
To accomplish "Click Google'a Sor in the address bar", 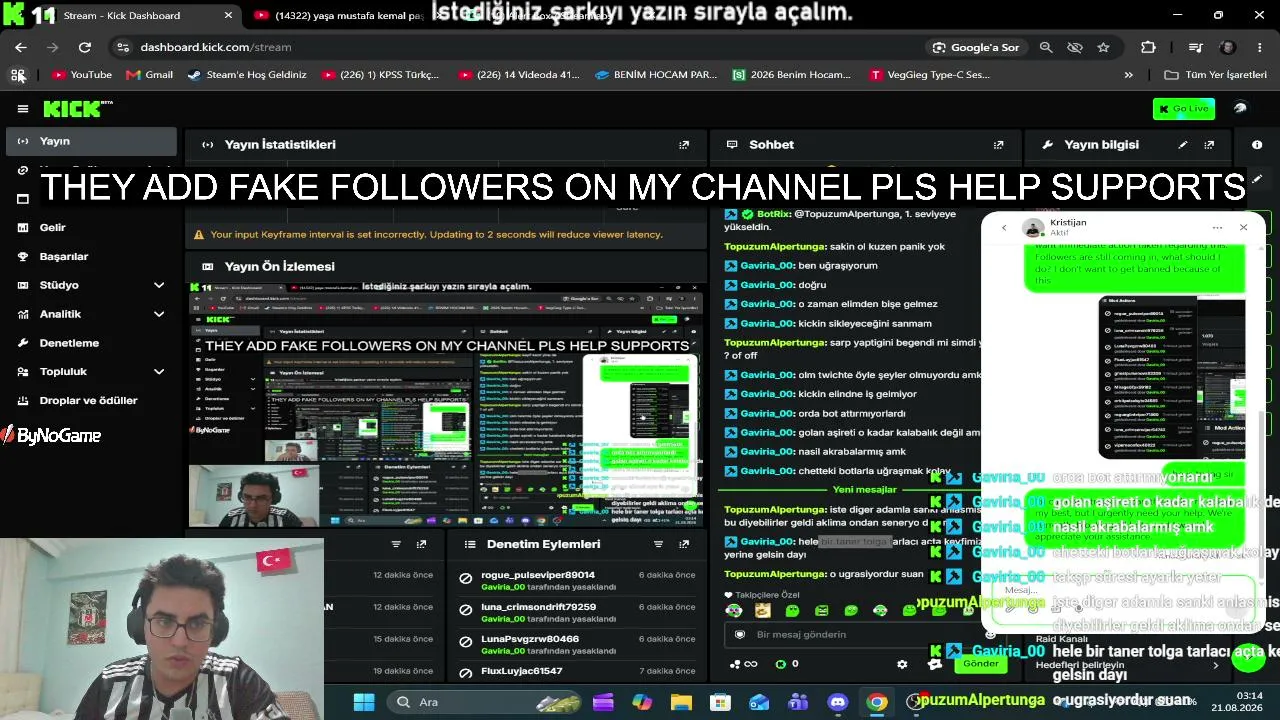I will click(x=975, y=47).
